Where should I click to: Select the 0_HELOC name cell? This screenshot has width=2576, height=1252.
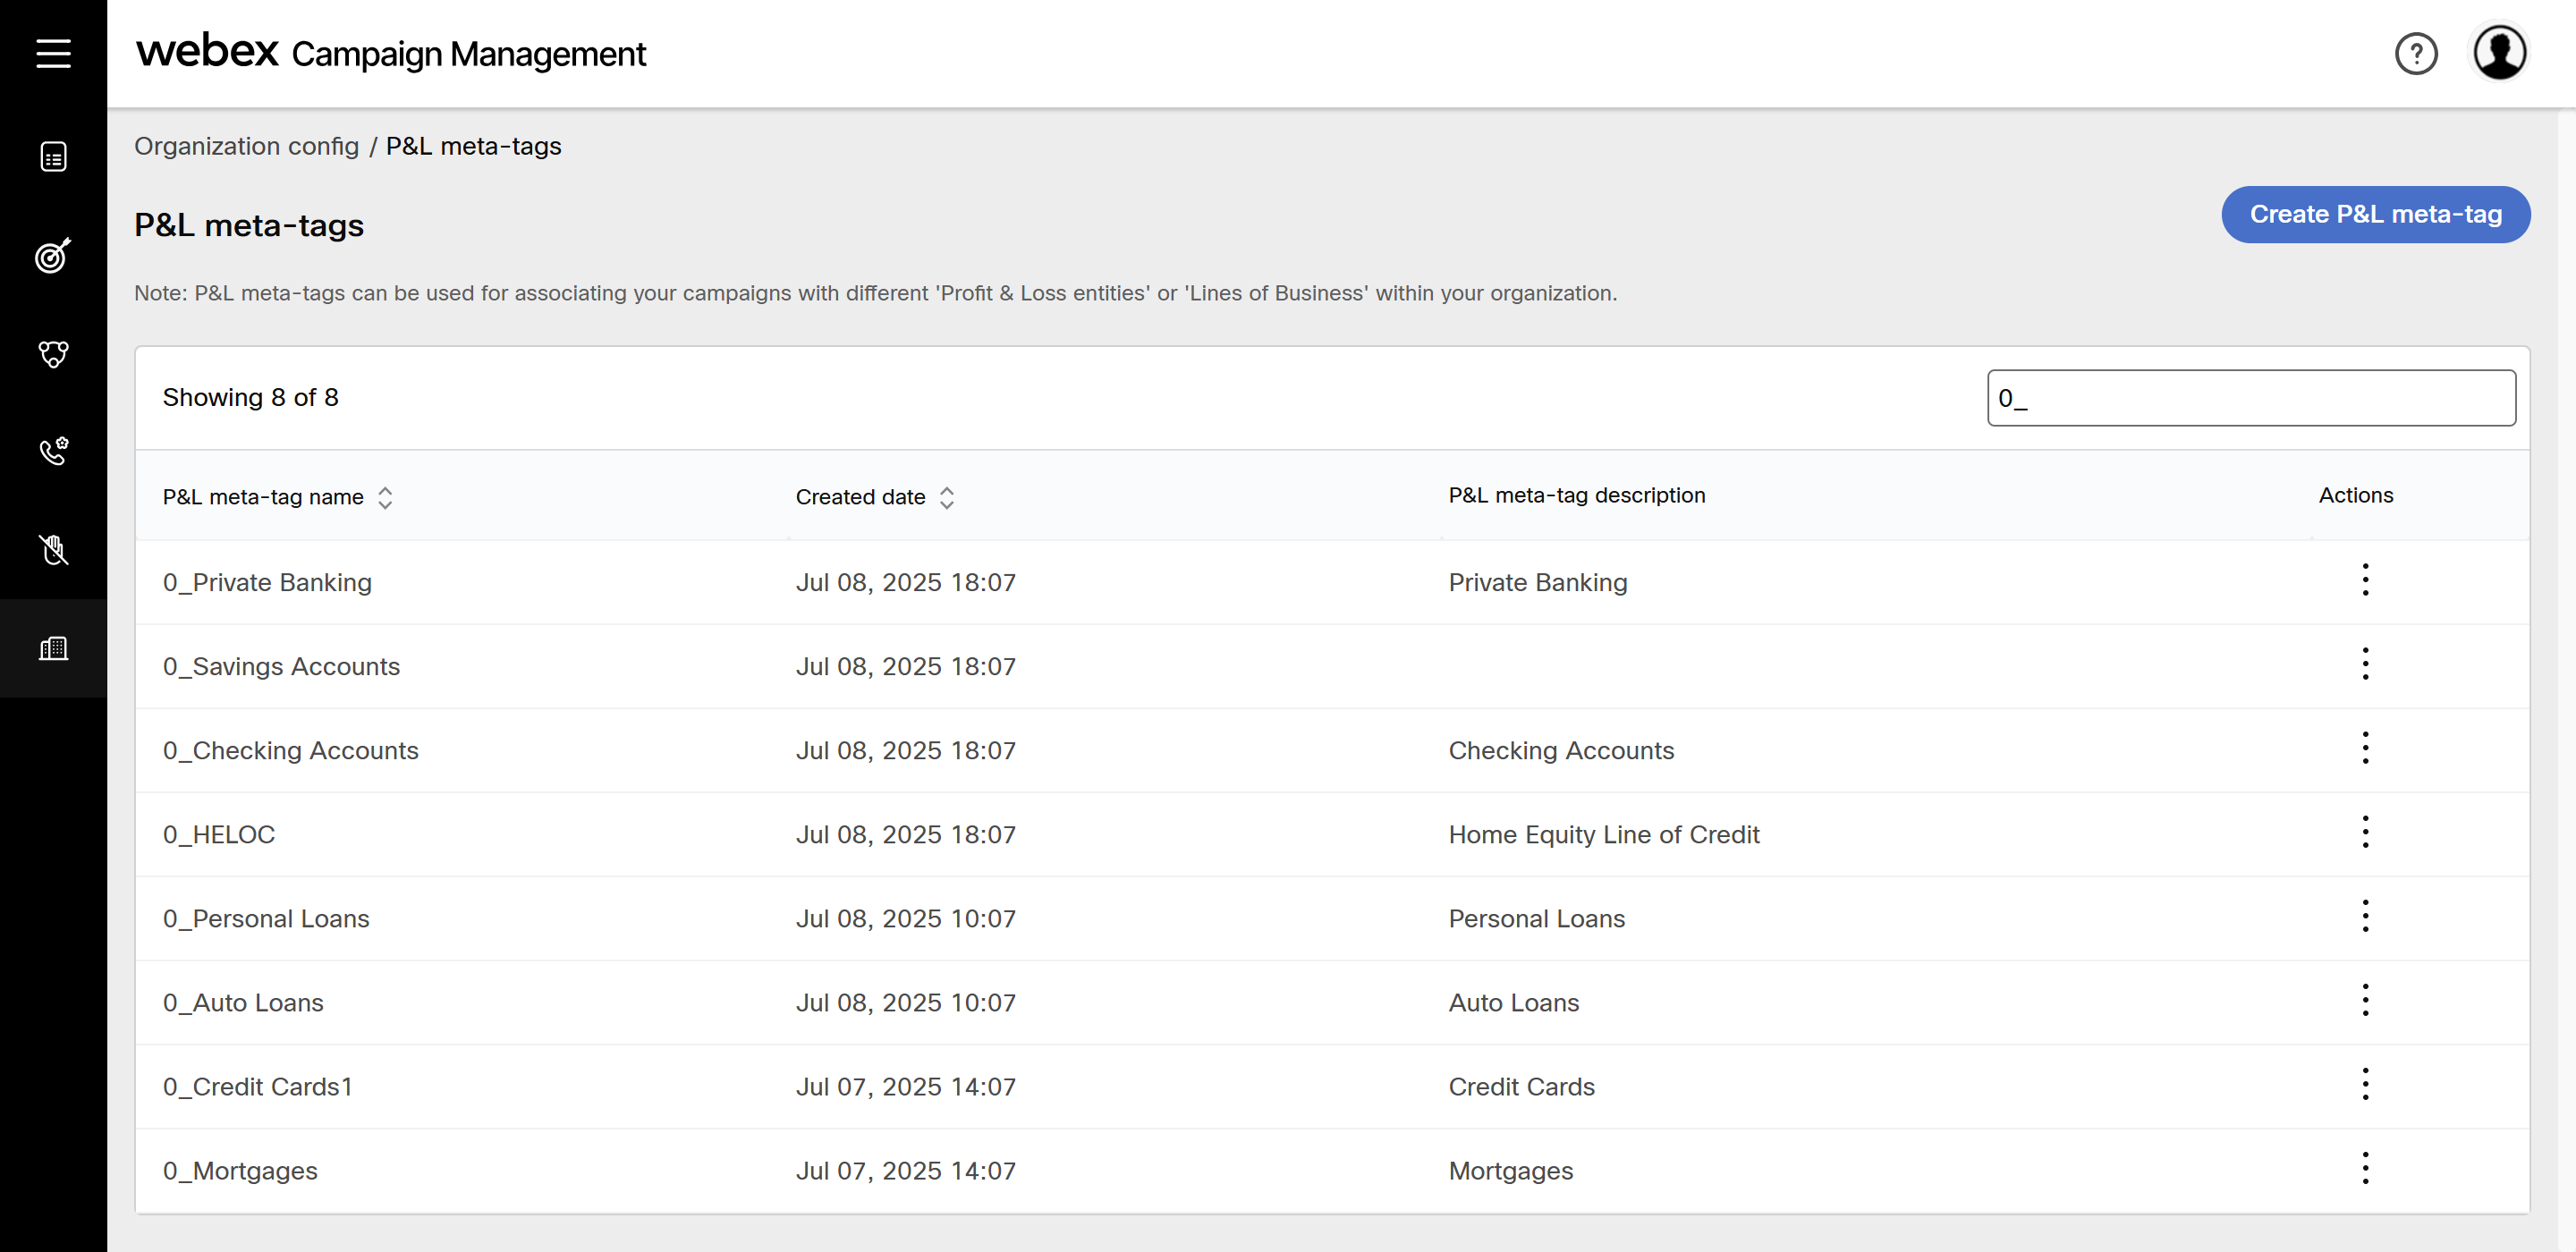[219, 834]
